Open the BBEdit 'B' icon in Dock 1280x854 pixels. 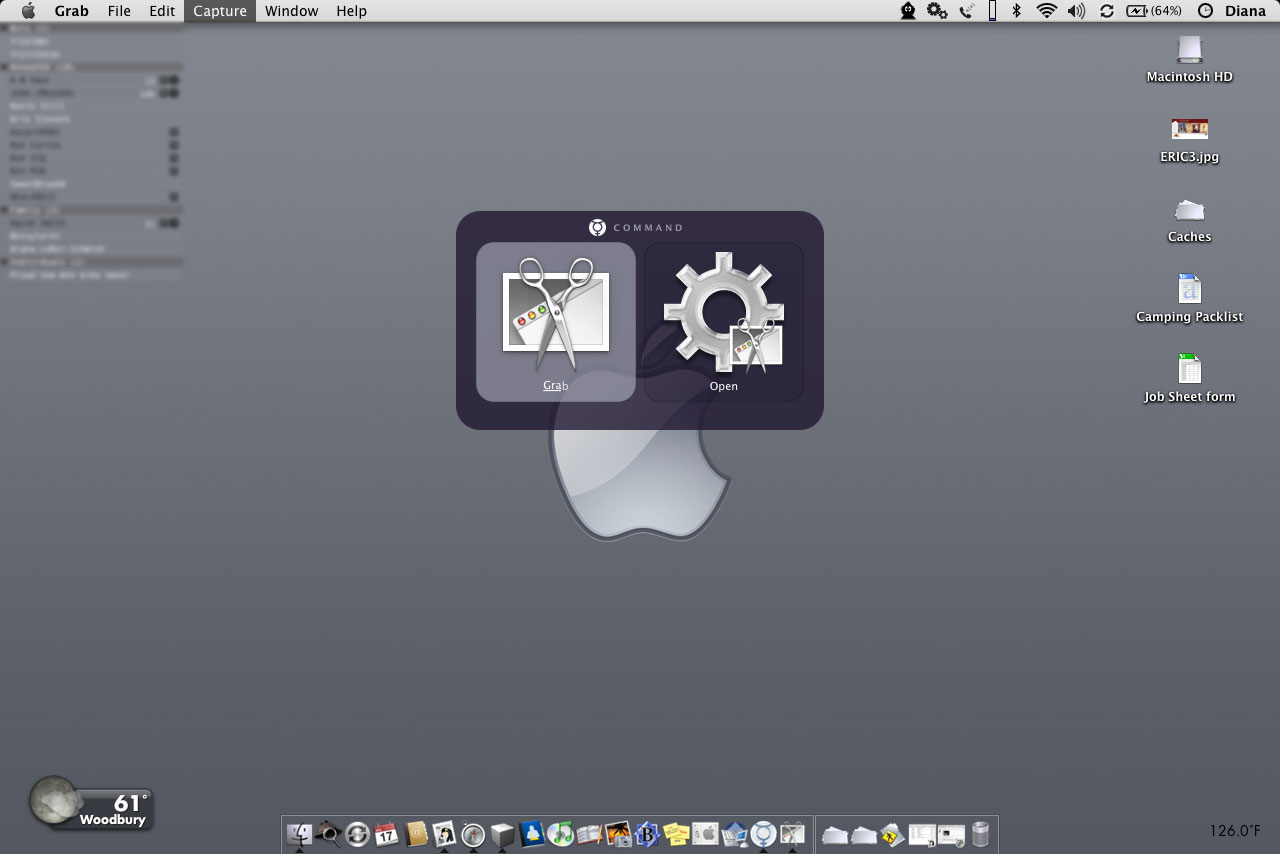[647, 833]
